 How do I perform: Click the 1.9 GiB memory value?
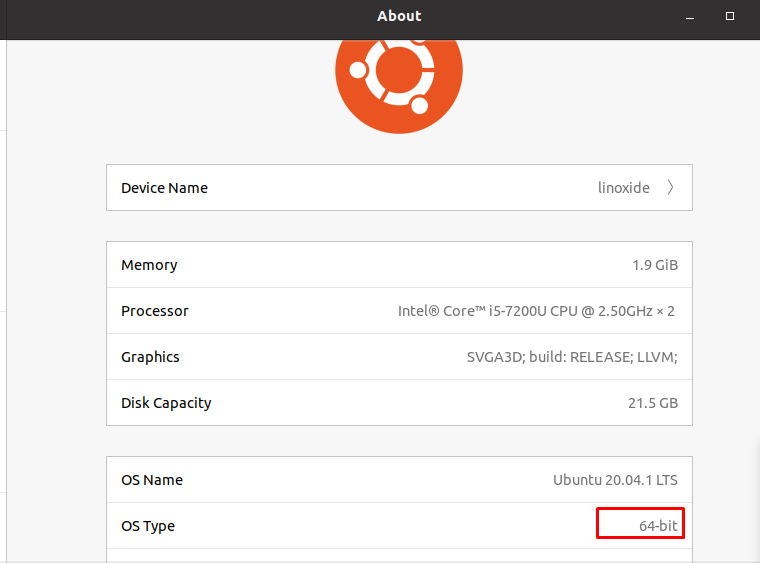point(655,265)
